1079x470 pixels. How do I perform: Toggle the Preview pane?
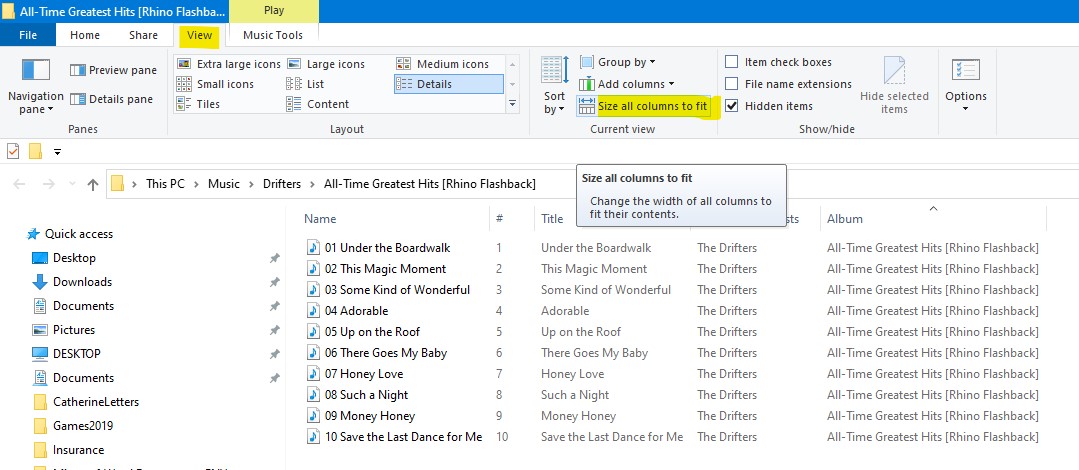(113, 70)
